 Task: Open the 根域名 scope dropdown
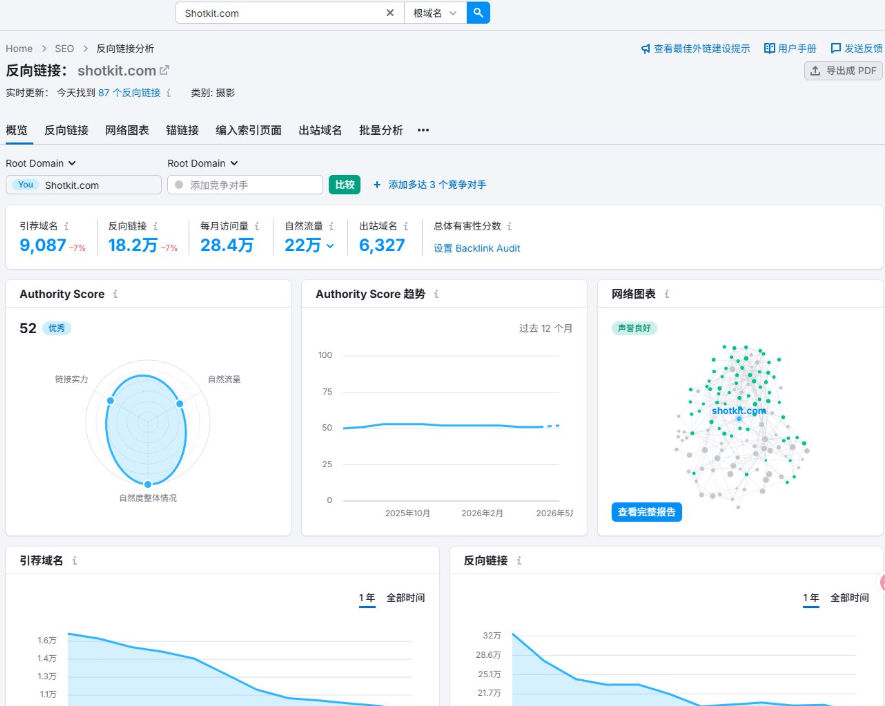click(x=435, y=13)
